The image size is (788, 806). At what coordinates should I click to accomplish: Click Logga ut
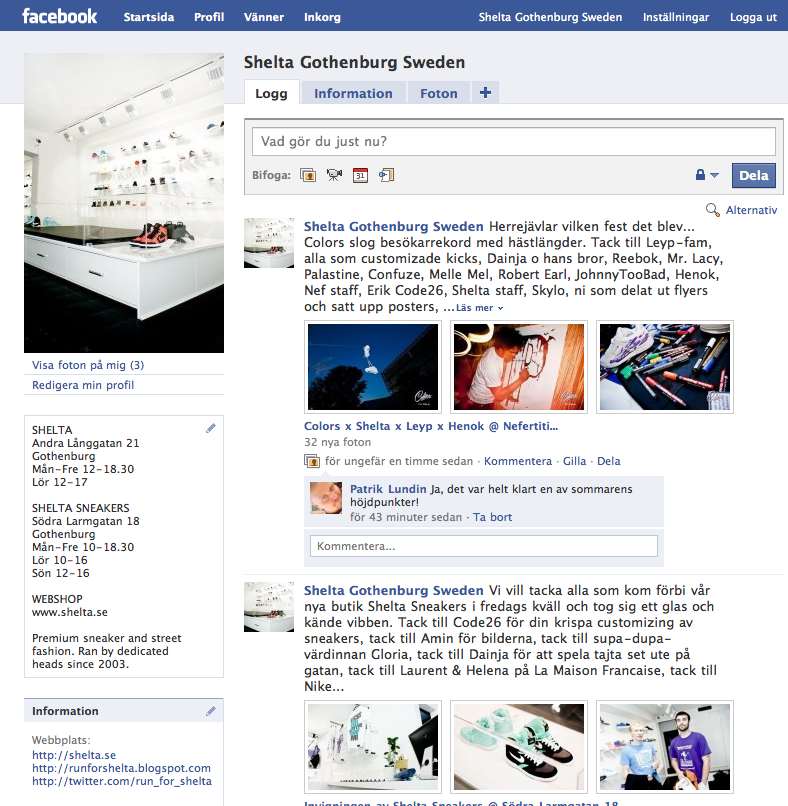click(x=753, y=17)
